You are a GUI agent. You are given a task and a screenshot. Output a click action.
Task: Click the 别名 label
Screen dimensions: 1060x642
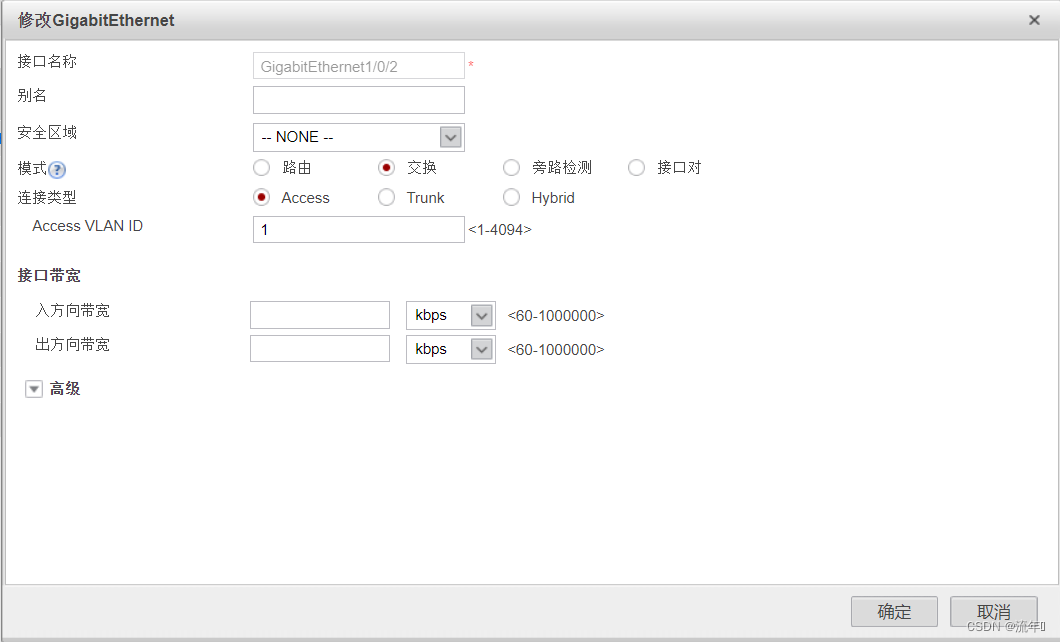tap(32, 95)
